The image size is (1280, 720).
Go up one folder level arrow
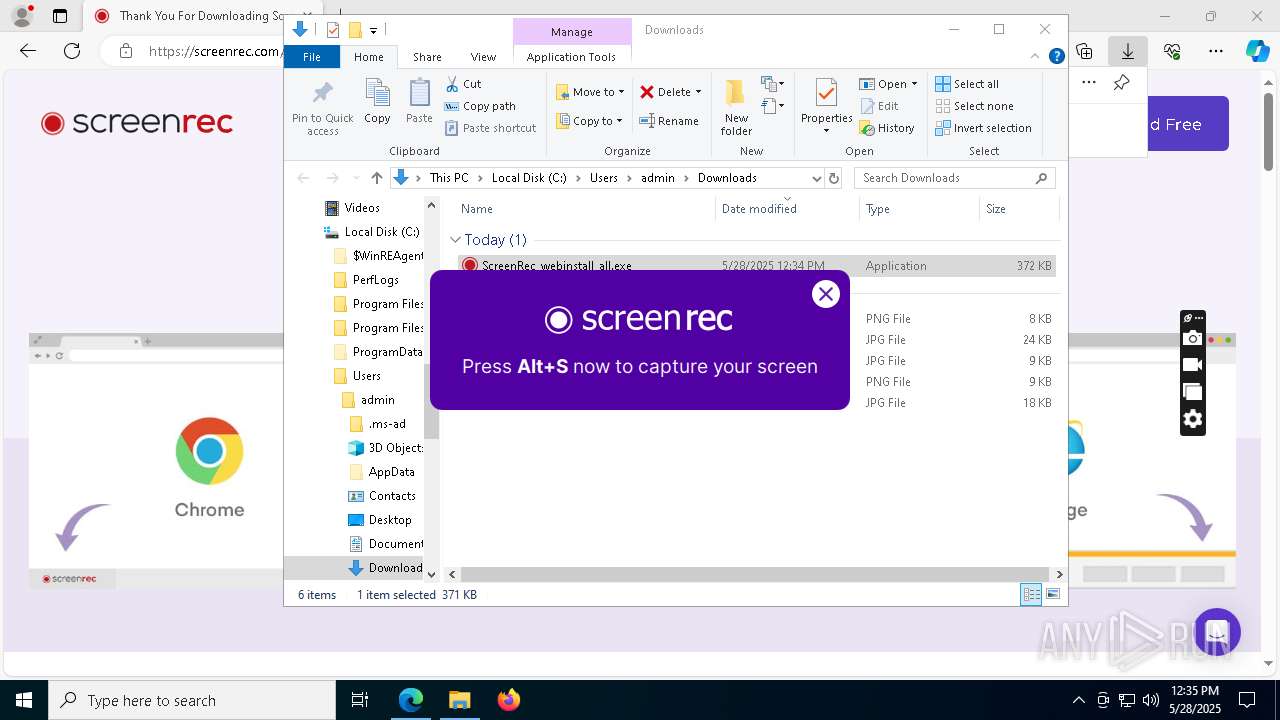click(376, 178)
